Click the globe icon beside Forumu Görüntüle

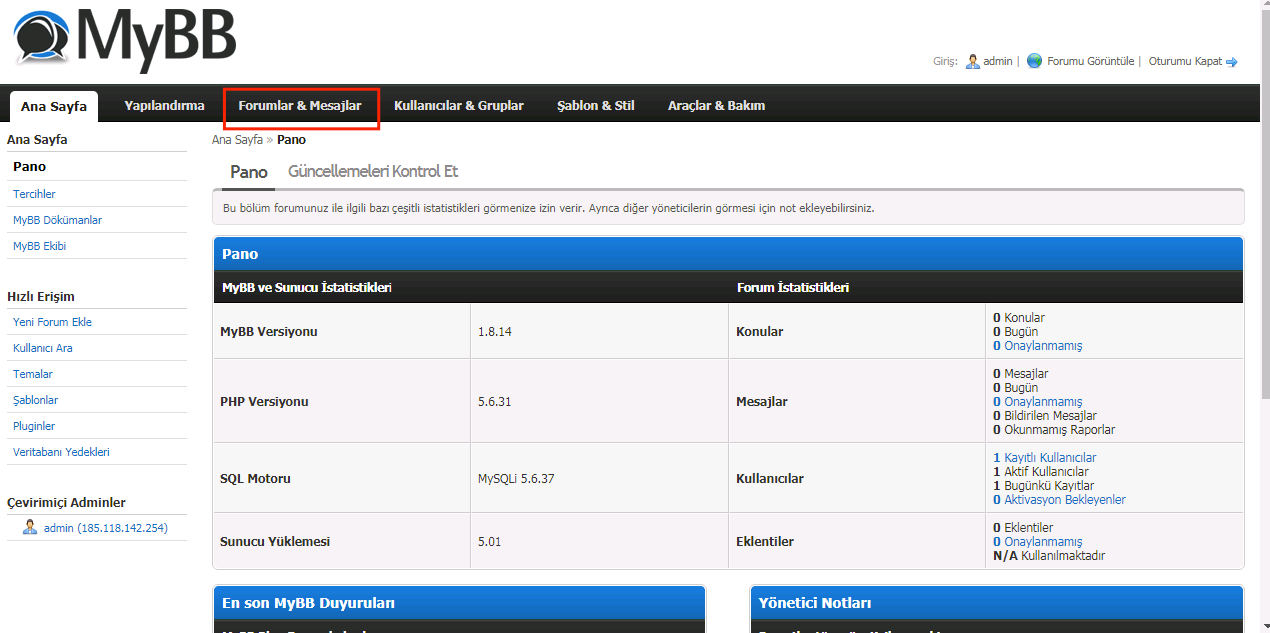1034,61
